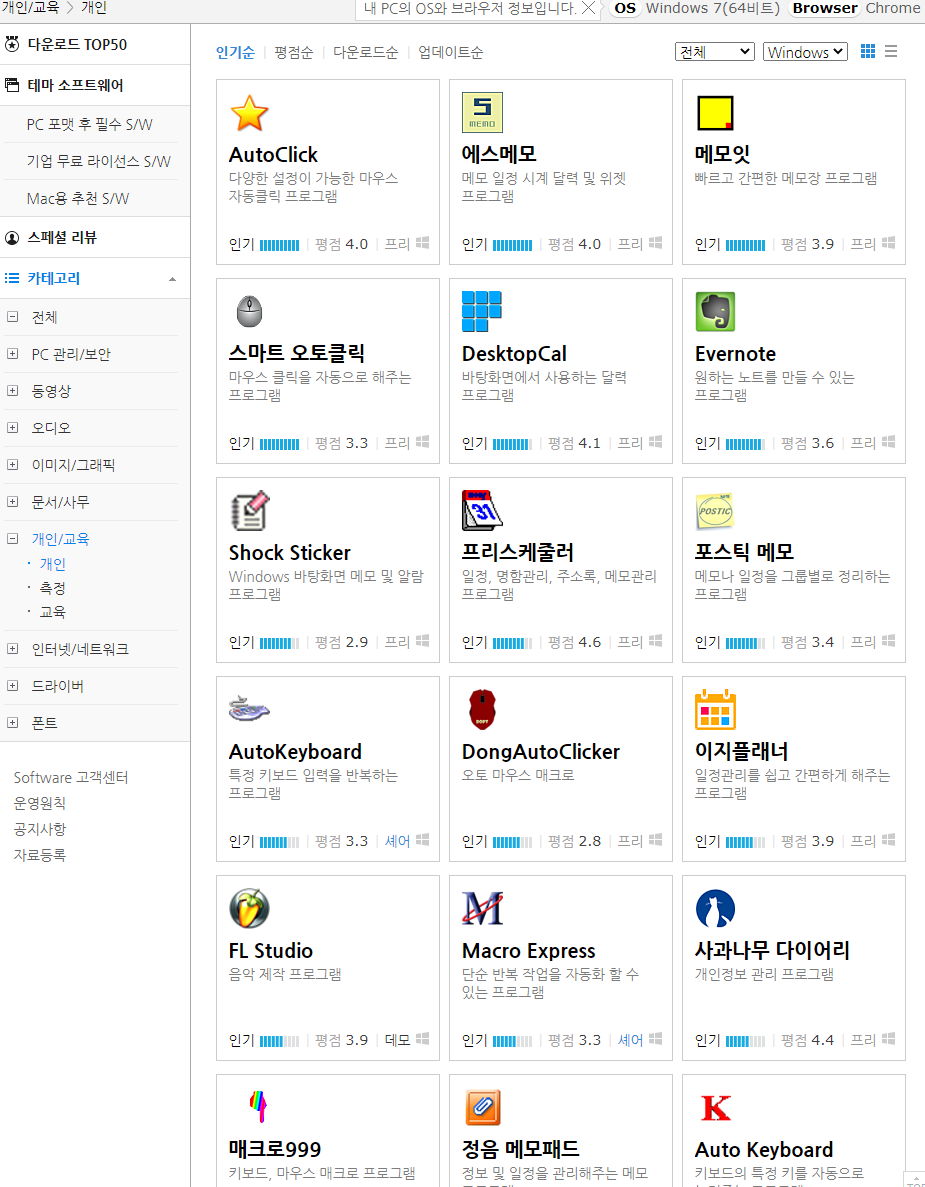Expand the 폰트 category
Image resolution: width=925 pixels, height=1187 pixels.
[x=12, y=723]
